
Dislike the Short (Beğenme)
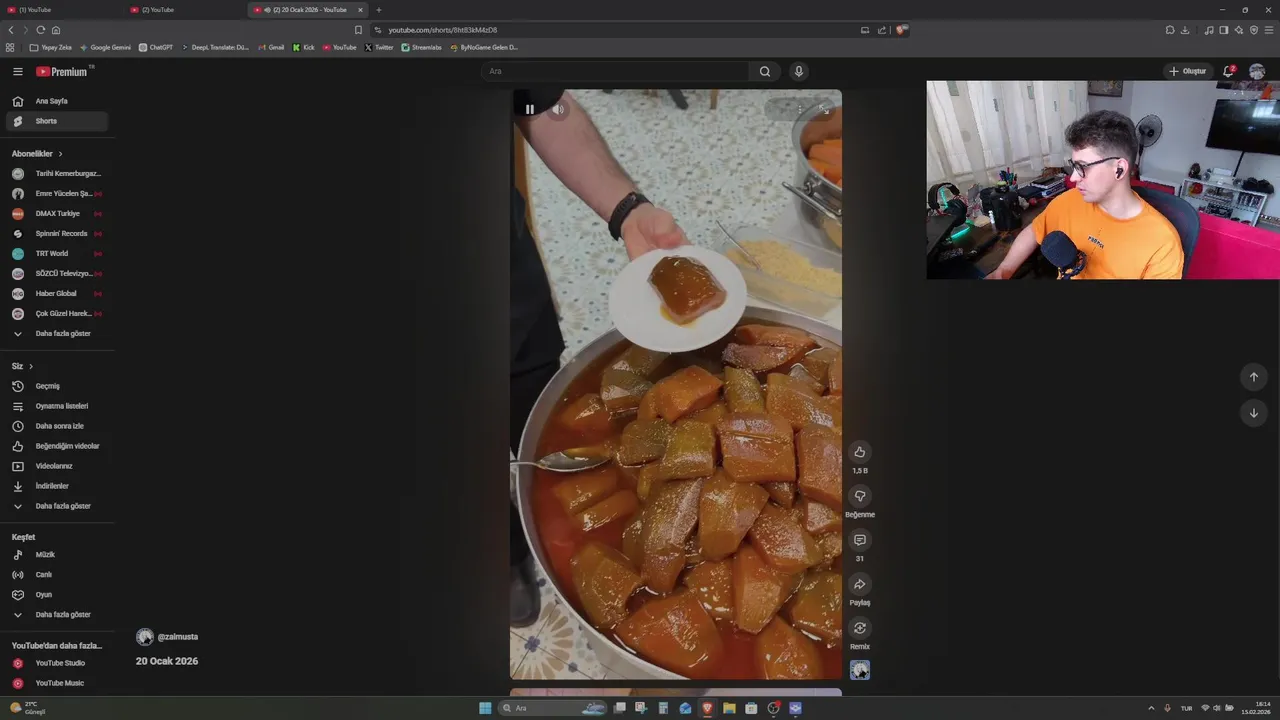(x=859, y=496)
